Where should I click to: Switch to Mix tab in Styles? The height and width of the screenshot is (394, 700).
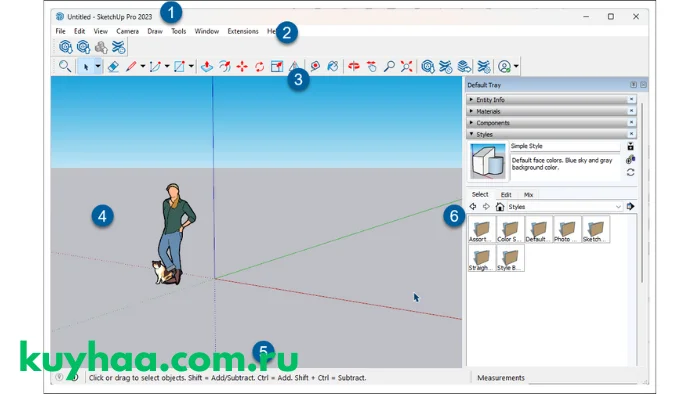[x=529, y=195]
